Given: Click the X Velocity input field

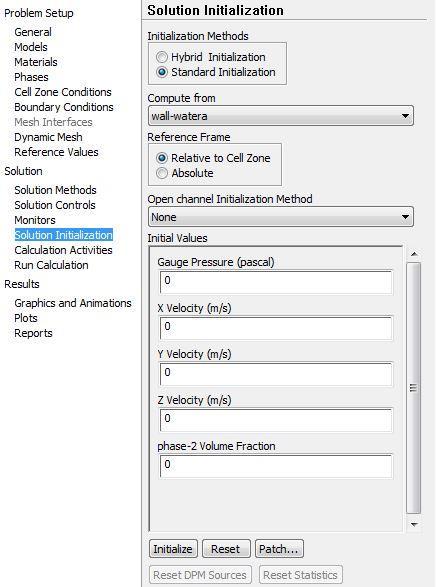Looking at the screenshot, I should coord(276,328).
